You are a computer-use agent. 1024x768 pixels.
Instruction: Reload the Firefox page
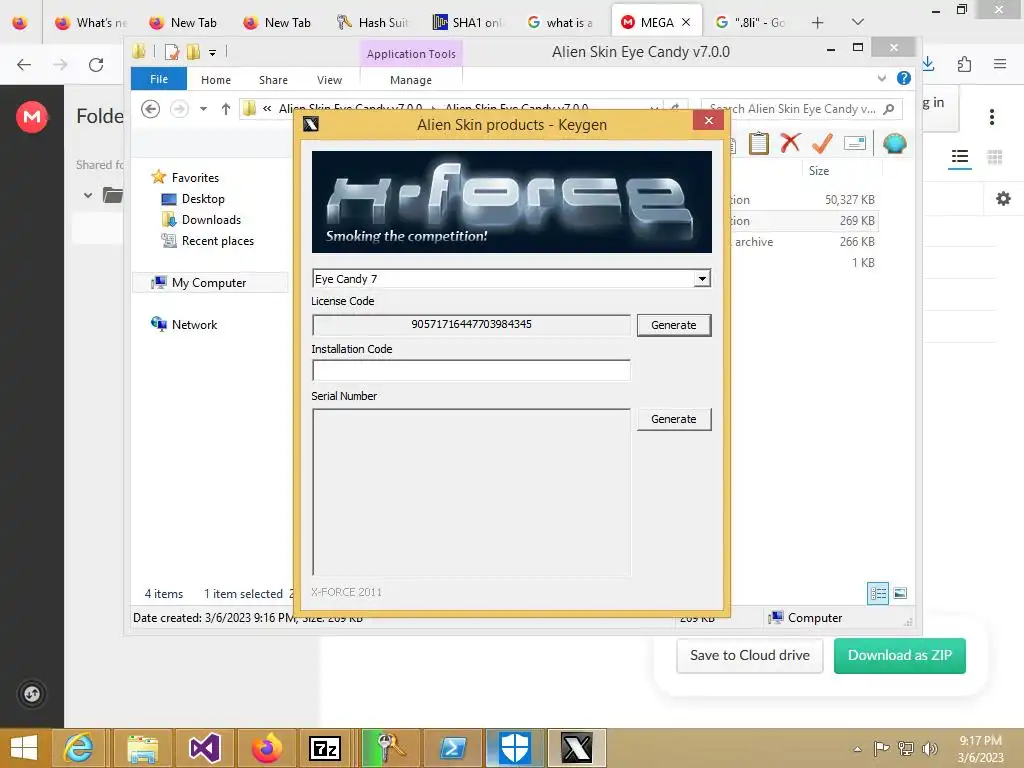point(96,64)
